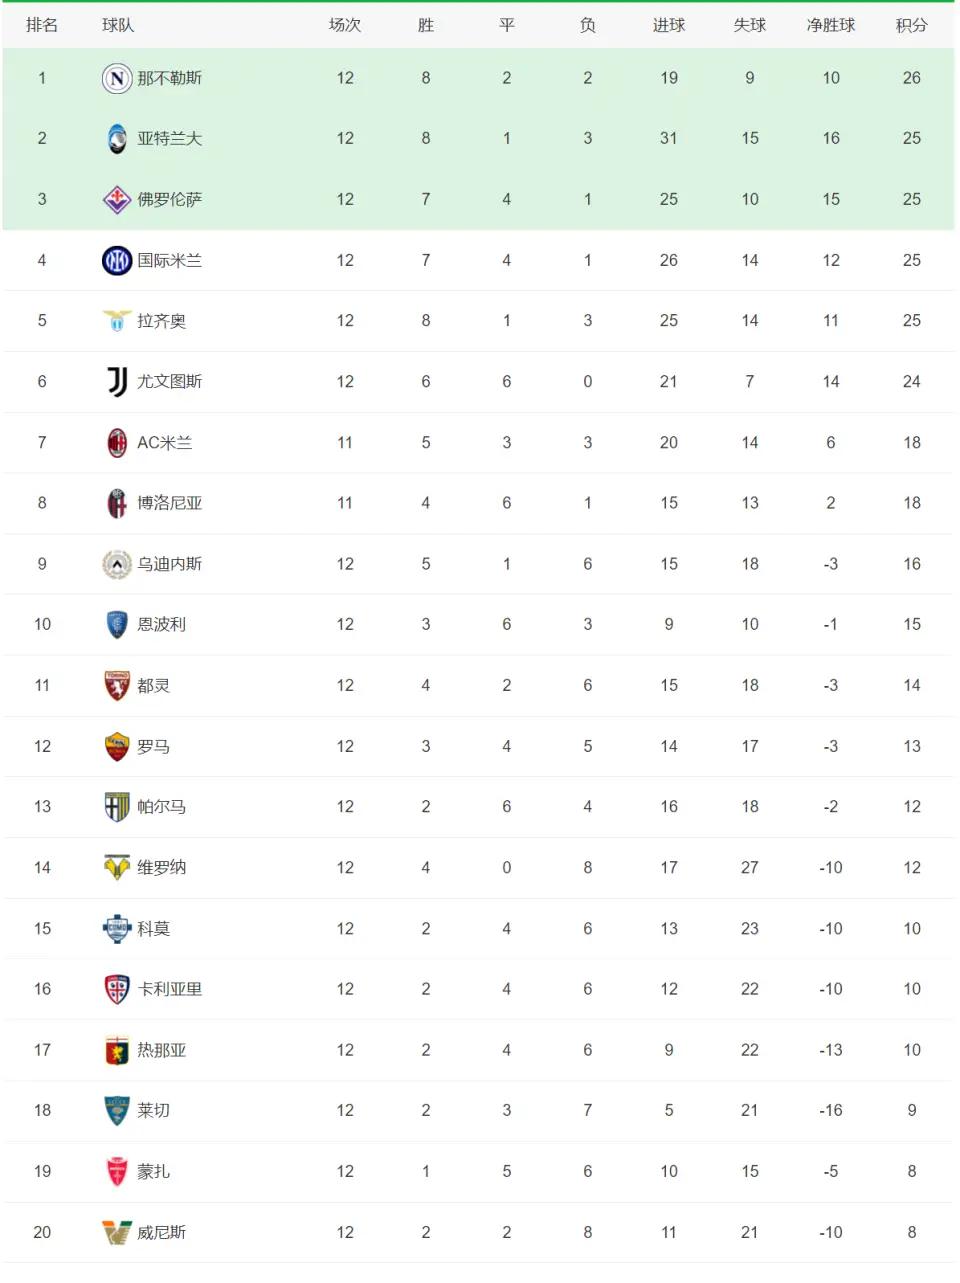The image size is (960, 1283).
Task: Click the Atalanta club crest
Action: pyautogui.click(x=117, y=139)
